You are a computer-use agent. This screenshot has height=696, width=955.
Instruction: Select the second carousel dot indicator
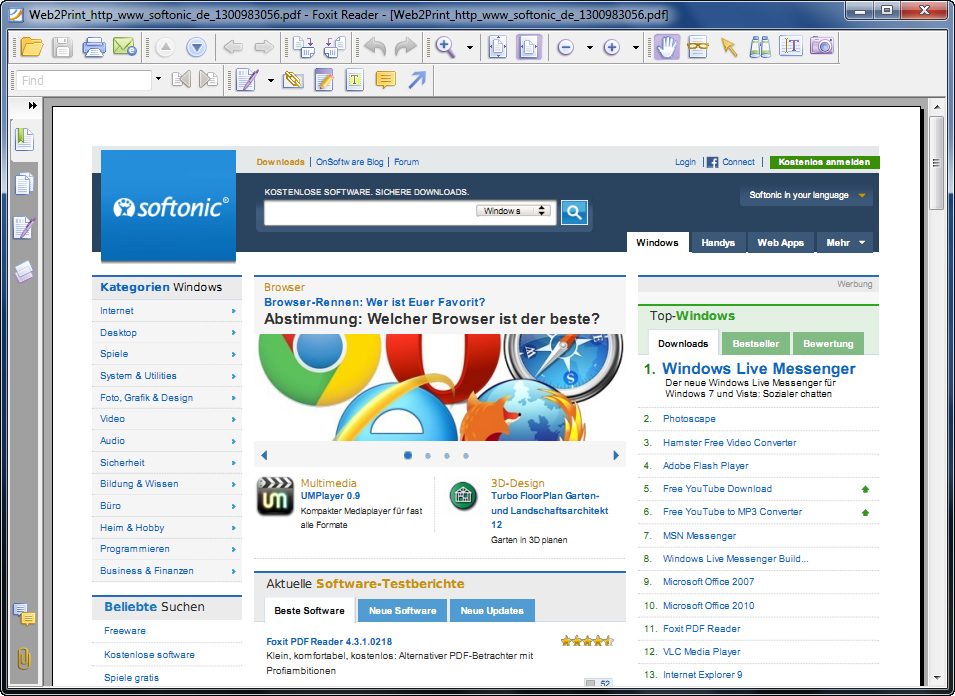tap(428, 455)
